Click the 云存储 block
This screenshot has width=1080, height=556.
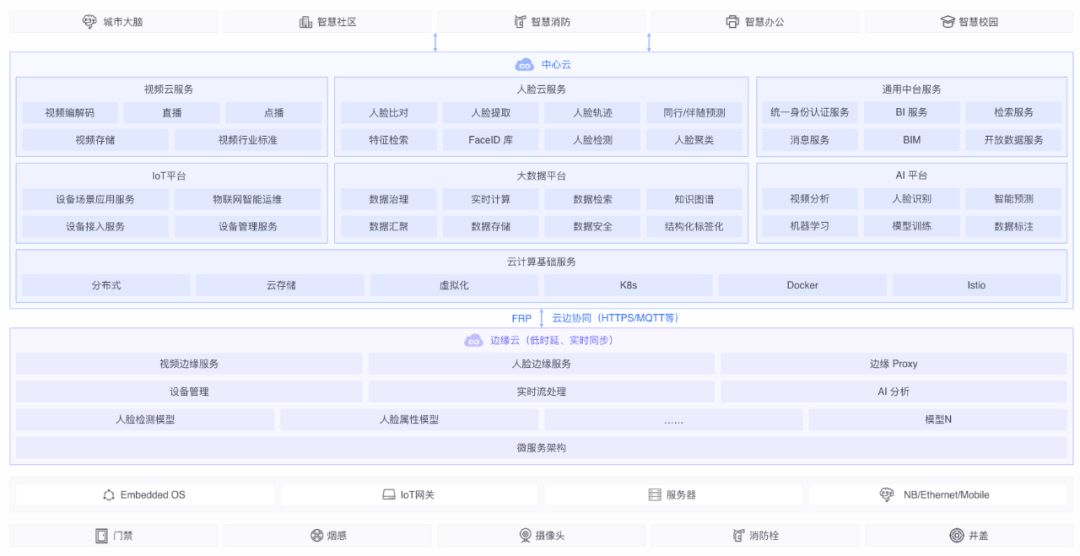coord(280,285)
